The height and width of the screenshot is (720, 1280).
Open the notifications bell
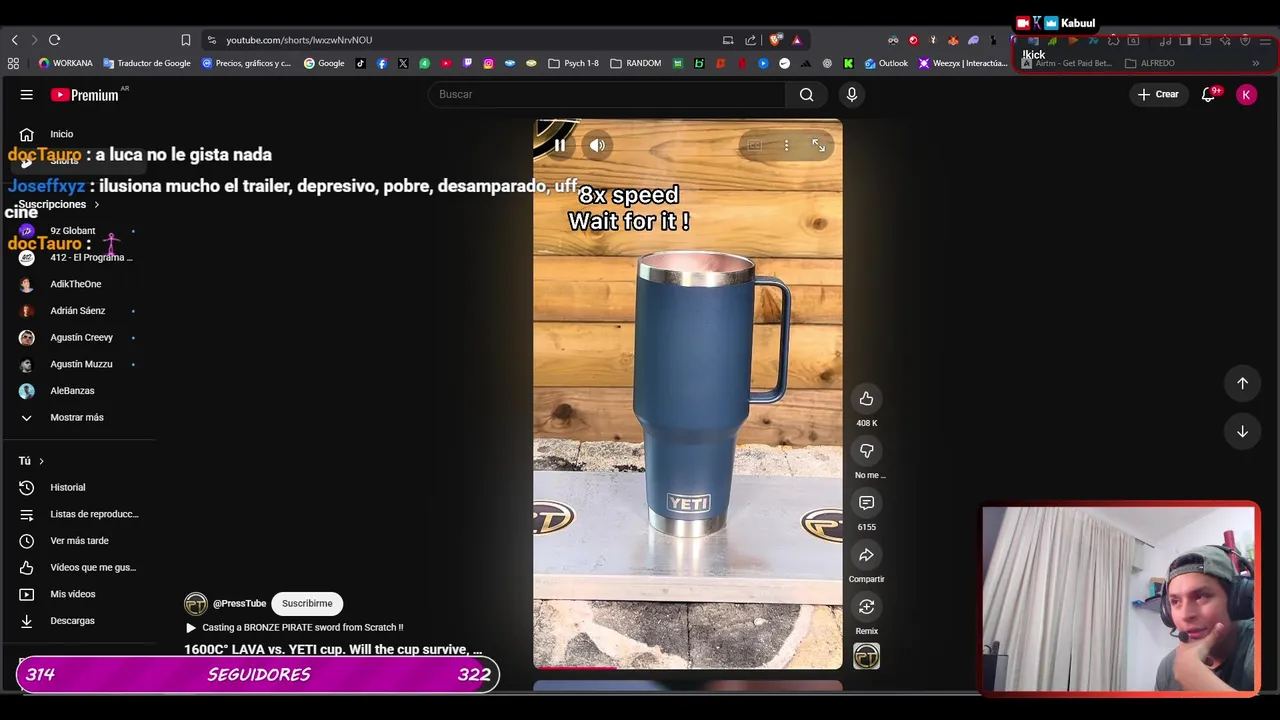(1208, 95)
